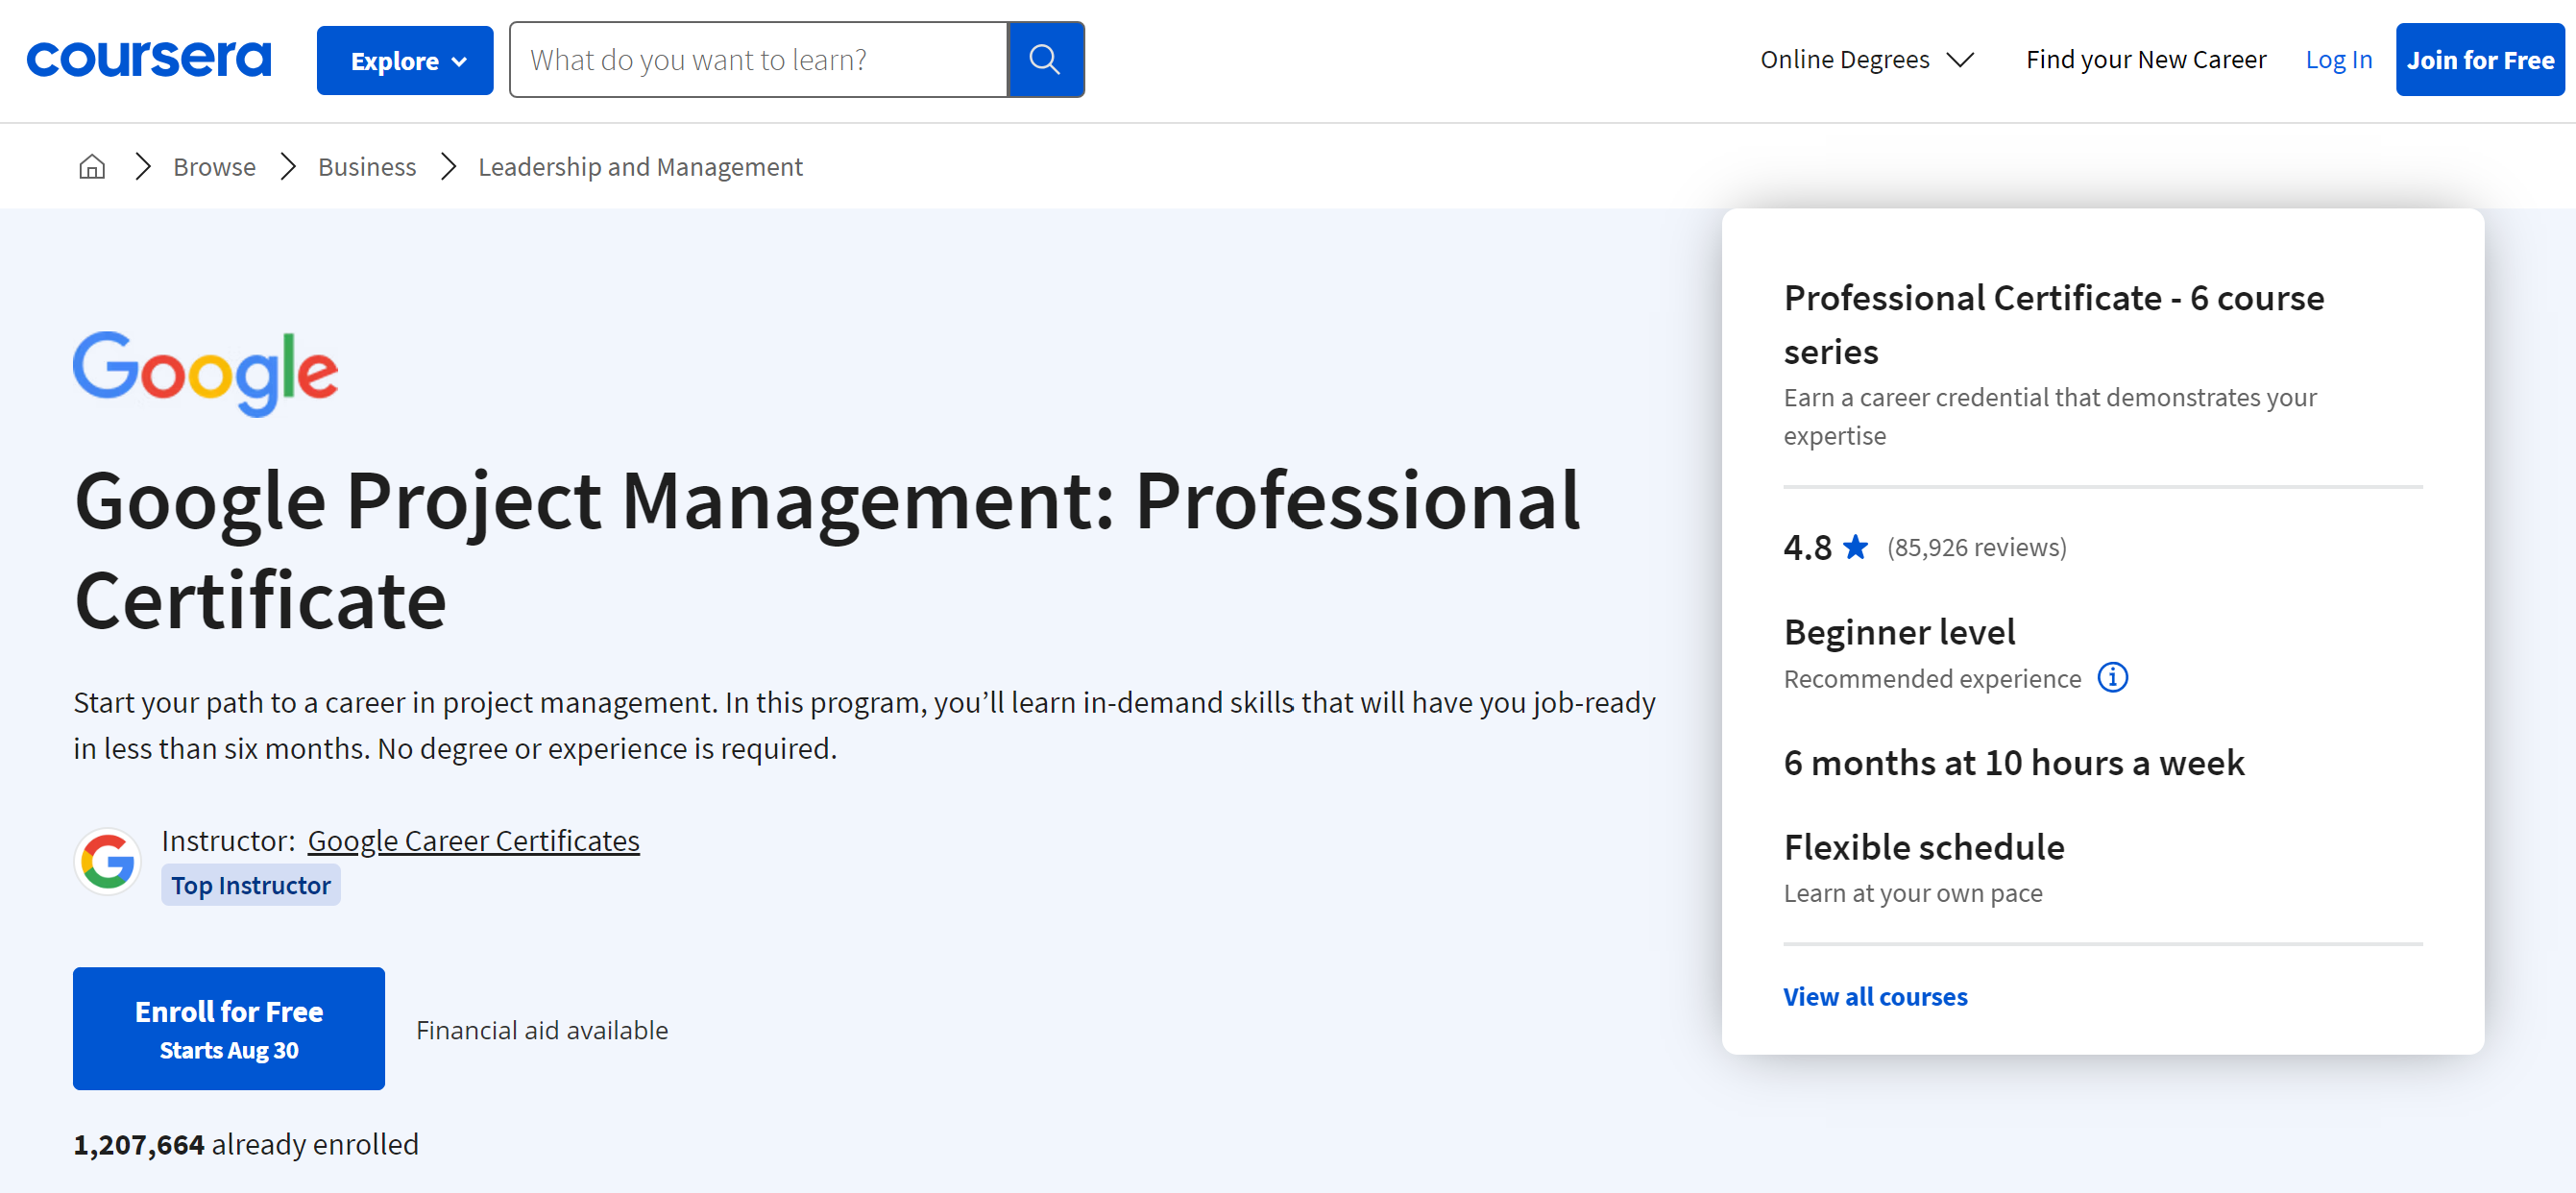Click Financial aid available
Image resolution: width=2576 pixels, height=1193 pixels.
[x=542, y=1030]
